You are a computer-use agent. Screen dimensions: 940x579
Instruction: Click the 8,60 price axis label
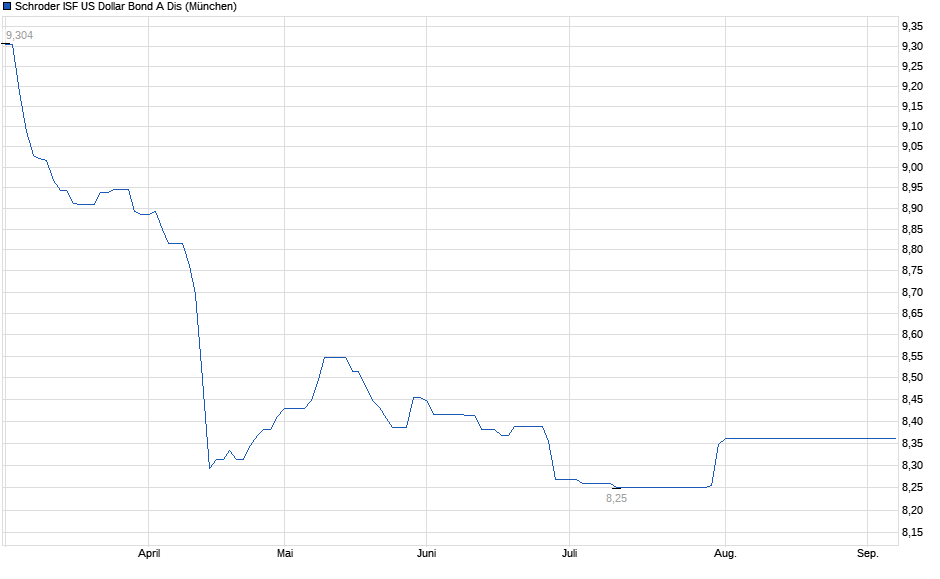point(912,334)
